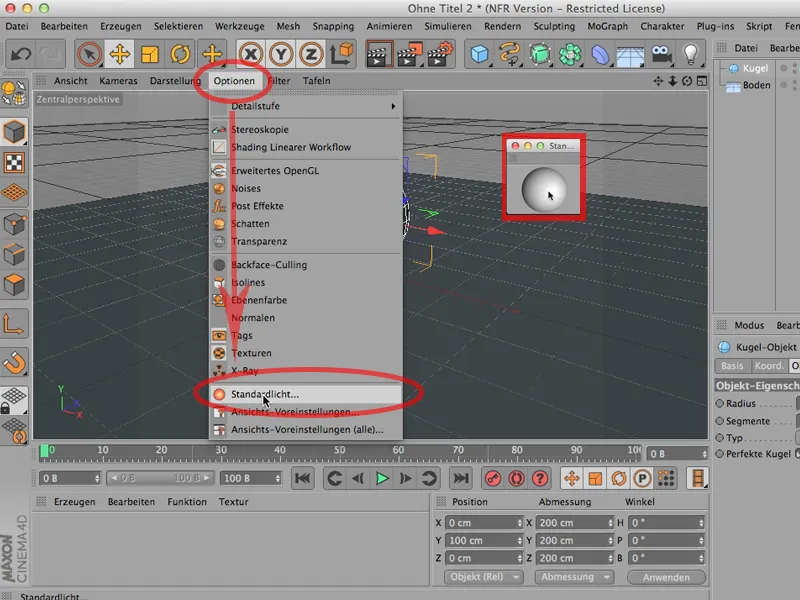Screen dimensions: 800x600
Task: Toggle Isolines display option
Action: [x=306, y=282]
